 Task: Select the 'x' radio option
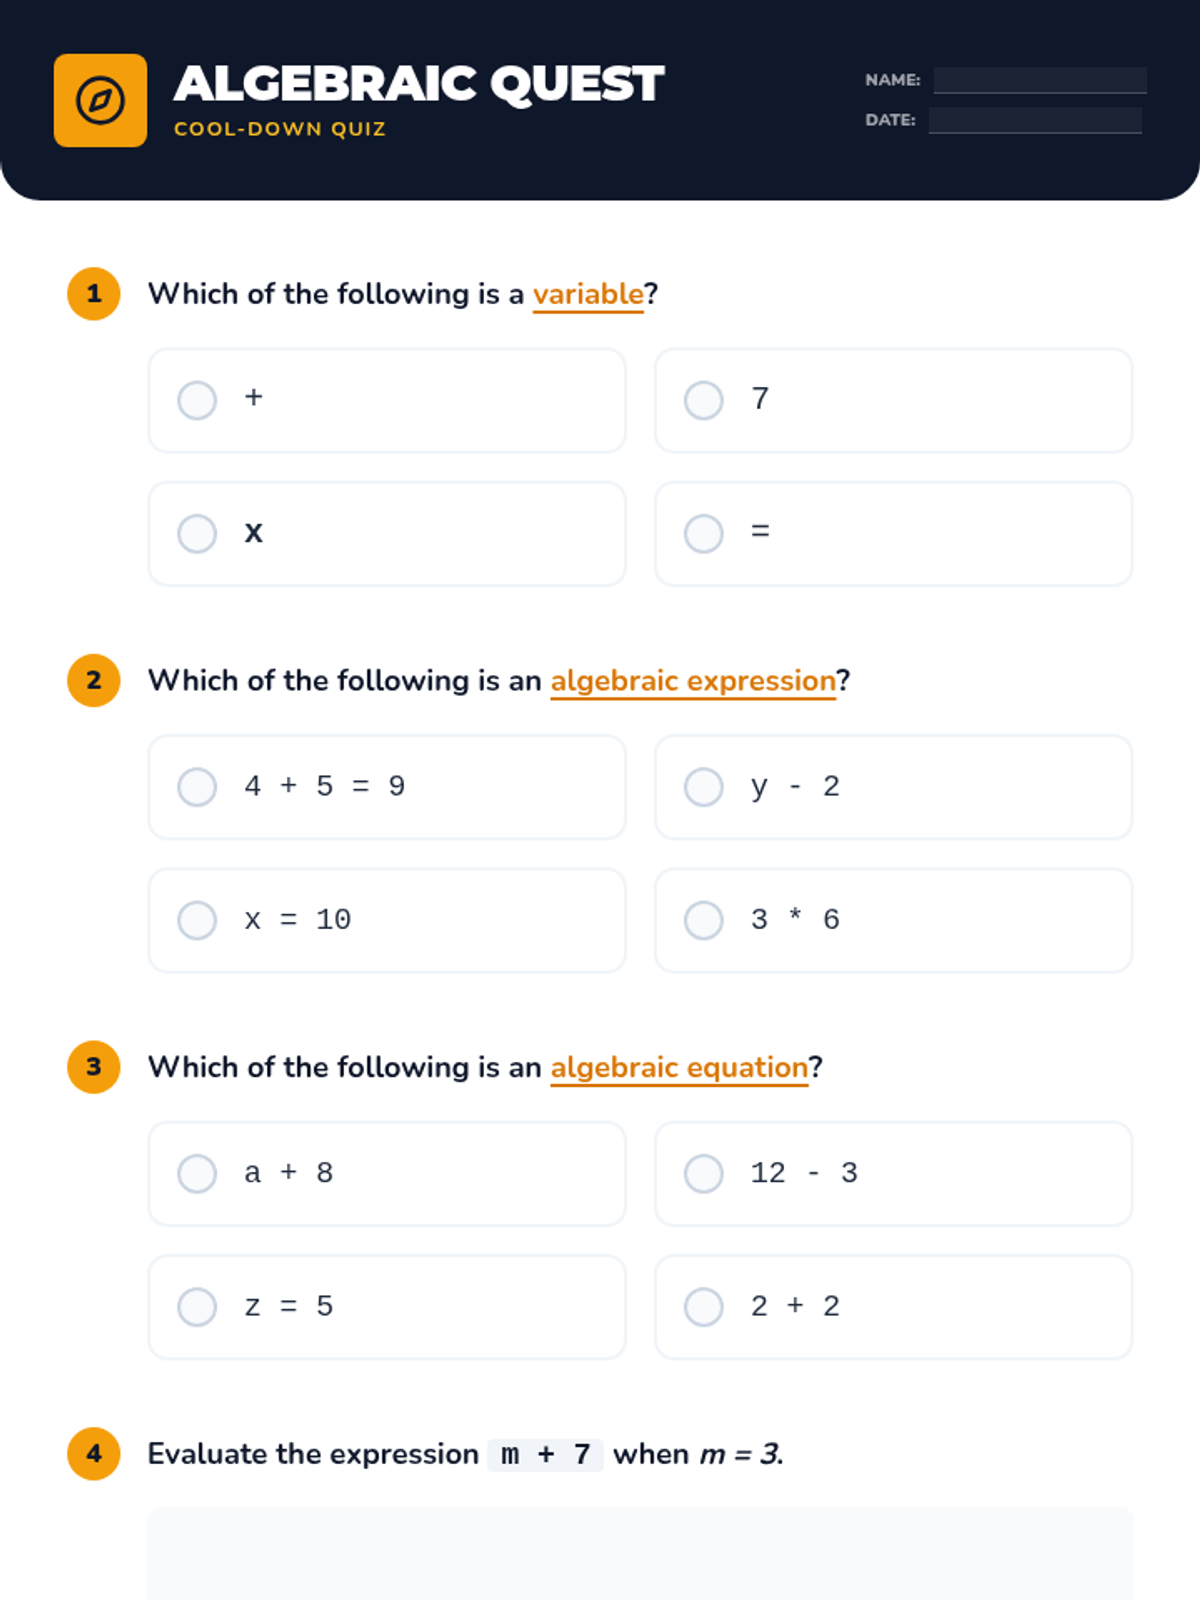(x=197, y=534)
